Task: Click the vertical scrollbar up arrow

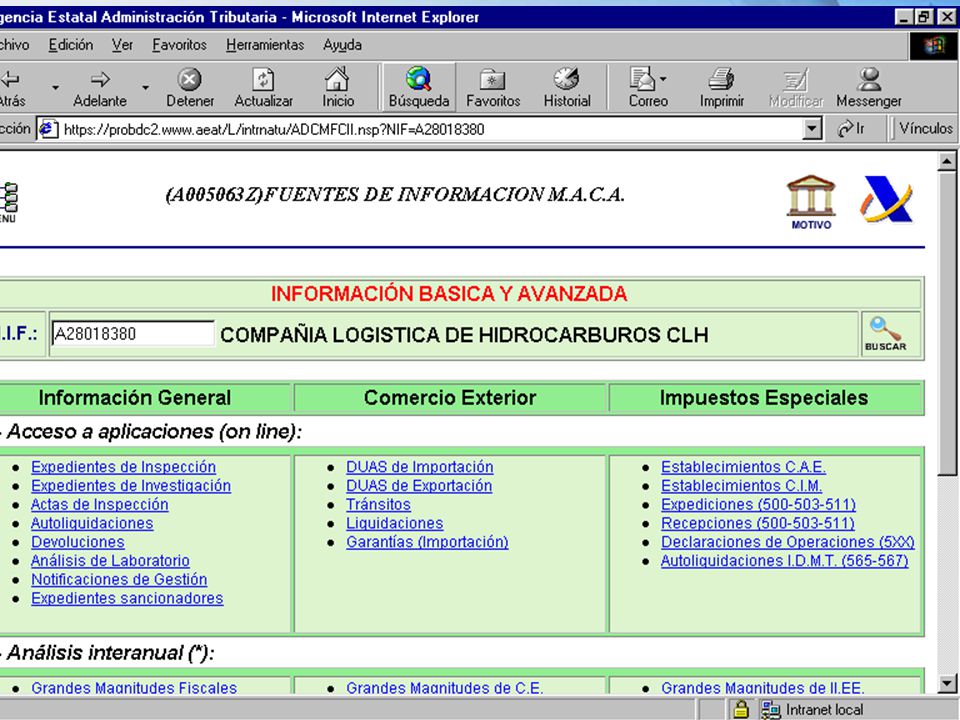Action: coord(947,162)
